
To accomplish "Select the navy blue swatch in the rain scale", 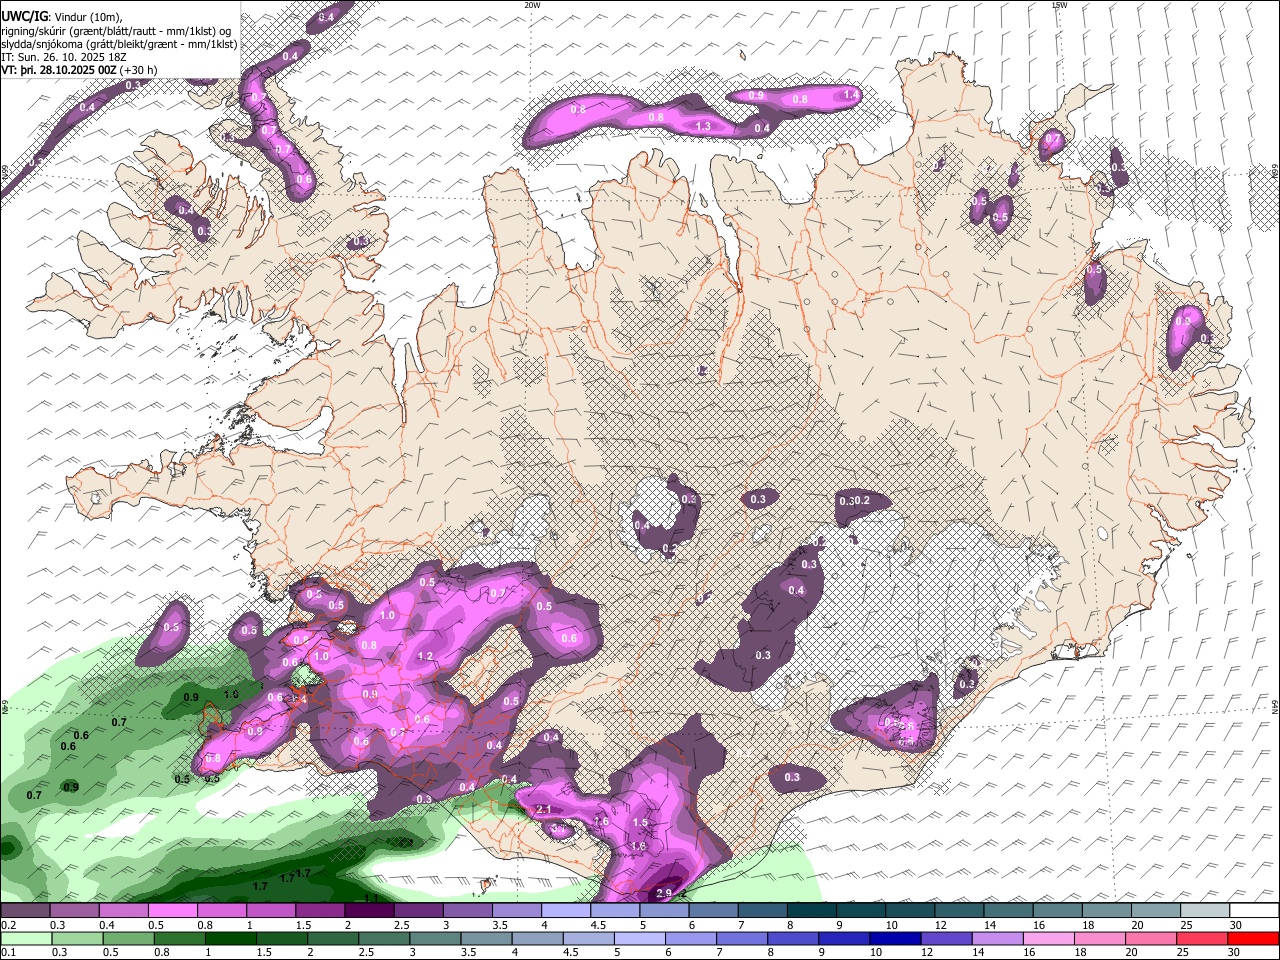I will tap(895, 939).
